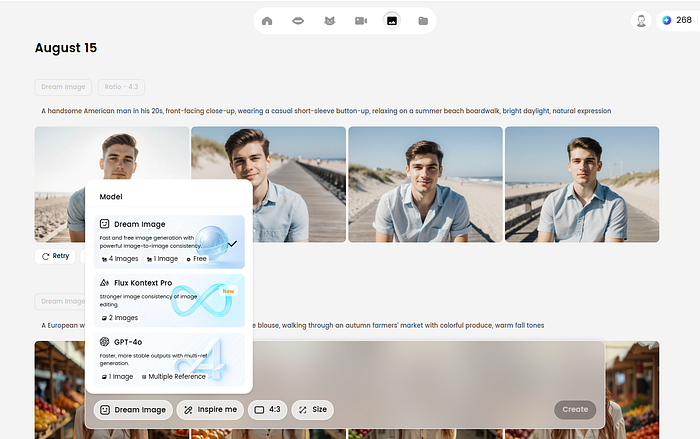Image resolution: width=700 pixels, height=439 pixels.
Task: Open the lip sync tool icon
Action: [297, 20]
